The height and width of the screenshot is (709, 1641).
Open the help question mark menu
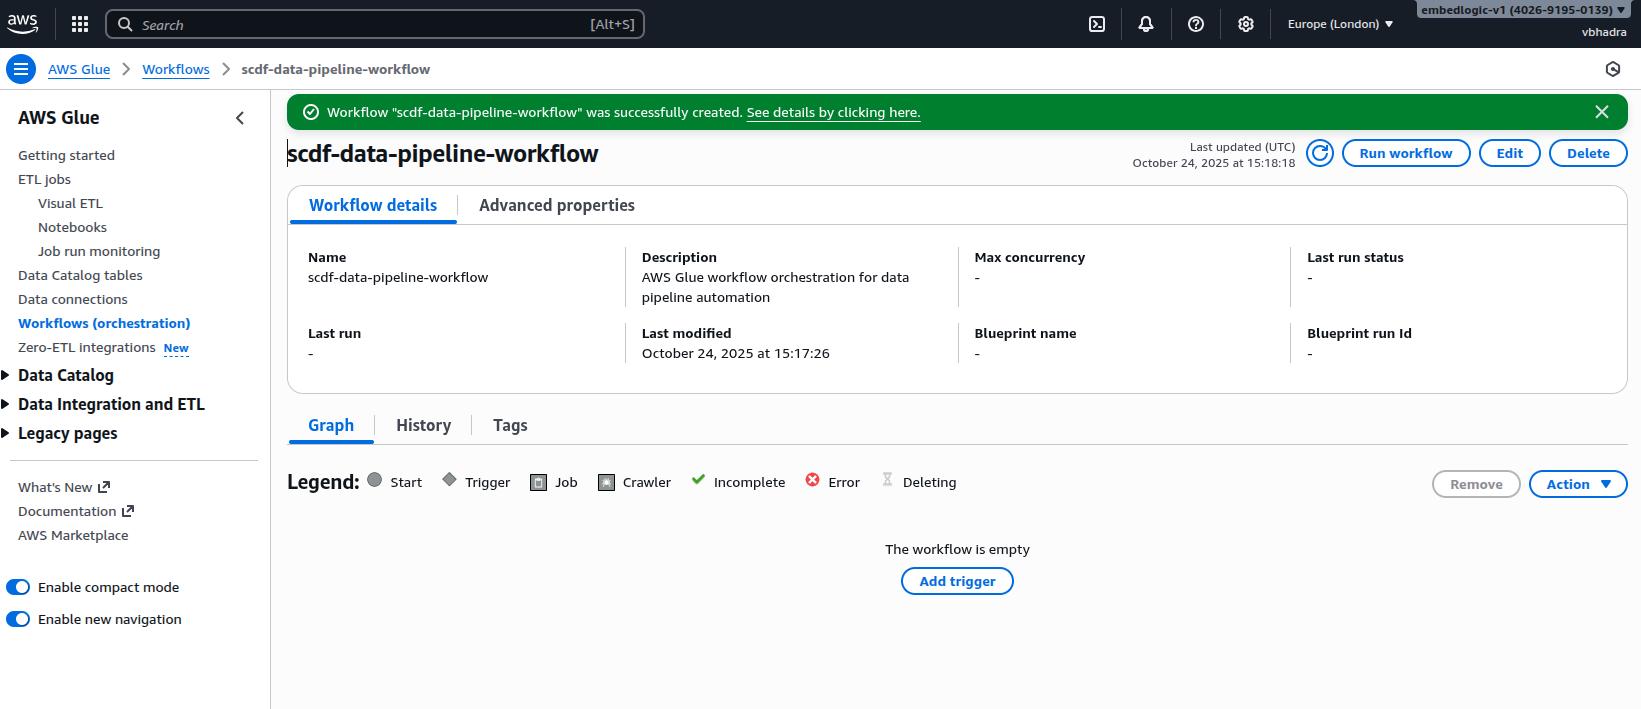[1196, 24]
